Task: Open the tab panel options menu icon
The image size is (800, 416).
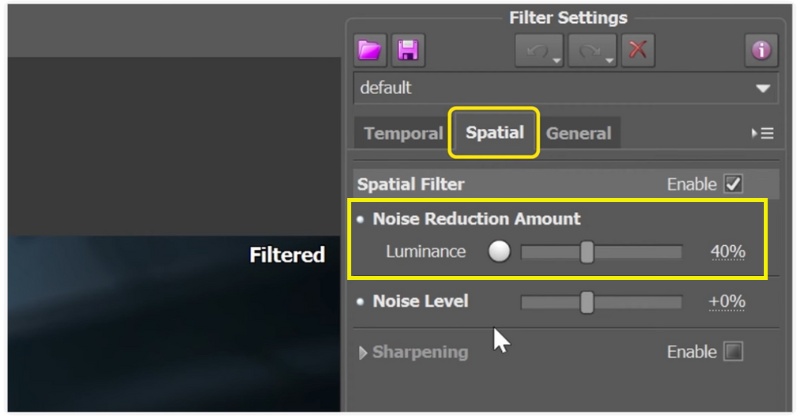Action: click(x=762, y=133)
